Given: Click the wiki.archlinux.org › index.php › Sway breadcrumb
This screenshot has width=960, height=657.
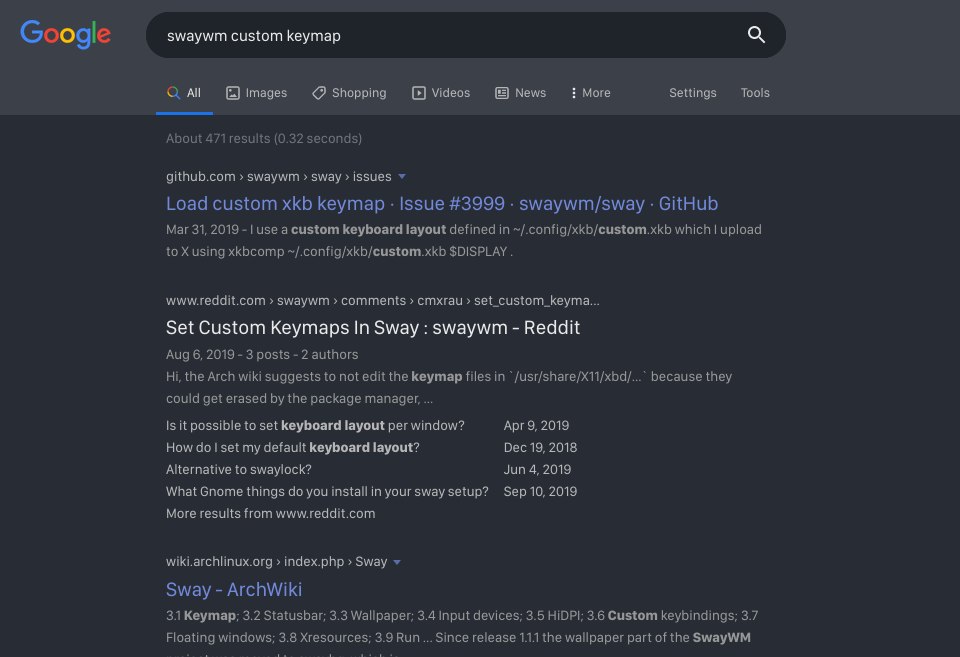Looking at the screenshot, I should coord(277,561).
